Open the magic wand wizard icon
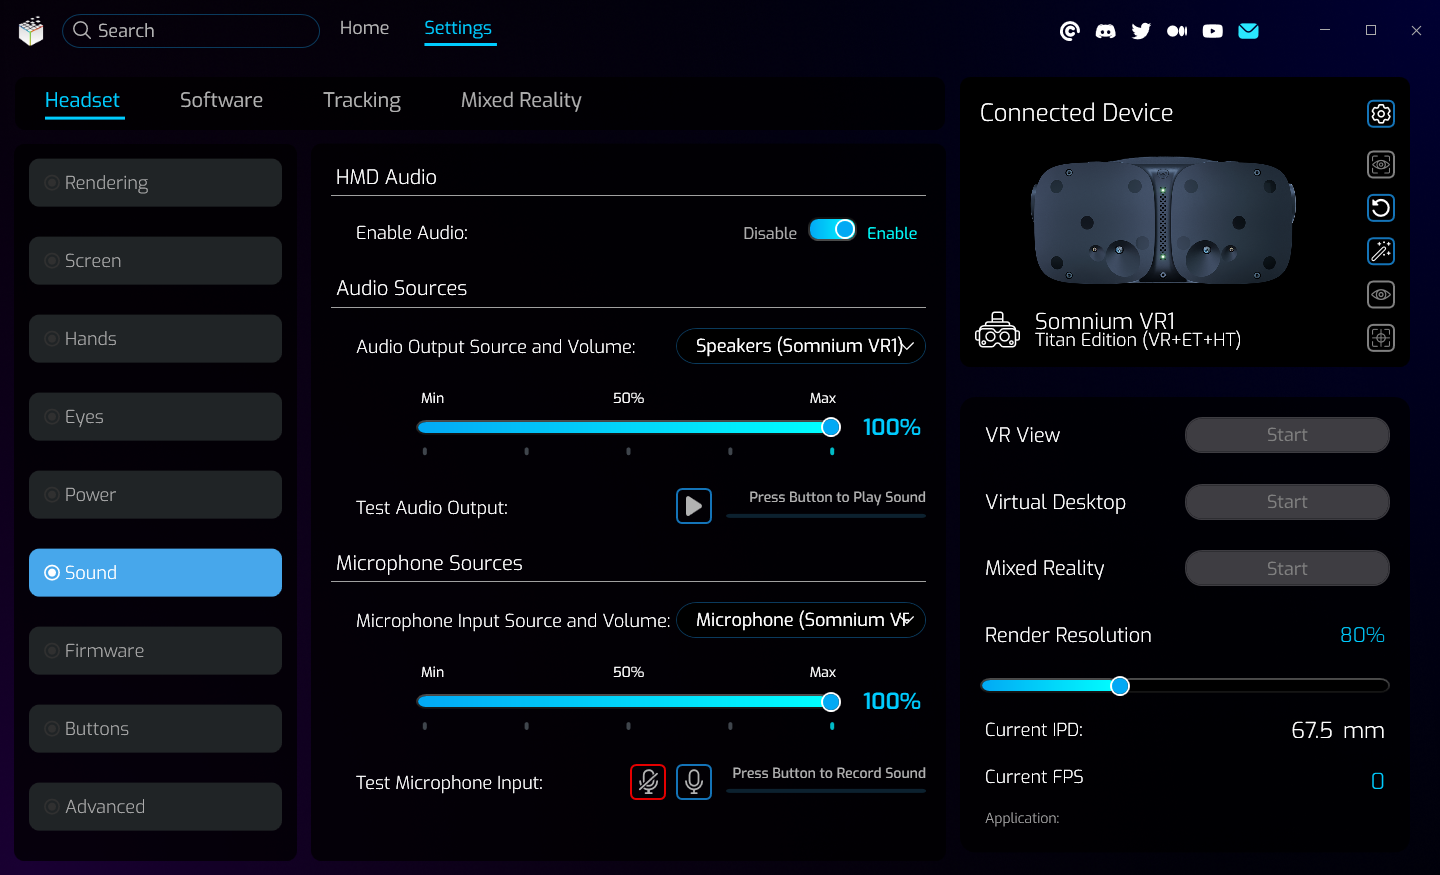The width and height of the screenshot is (1440, 875). (x=1381, y=251)
